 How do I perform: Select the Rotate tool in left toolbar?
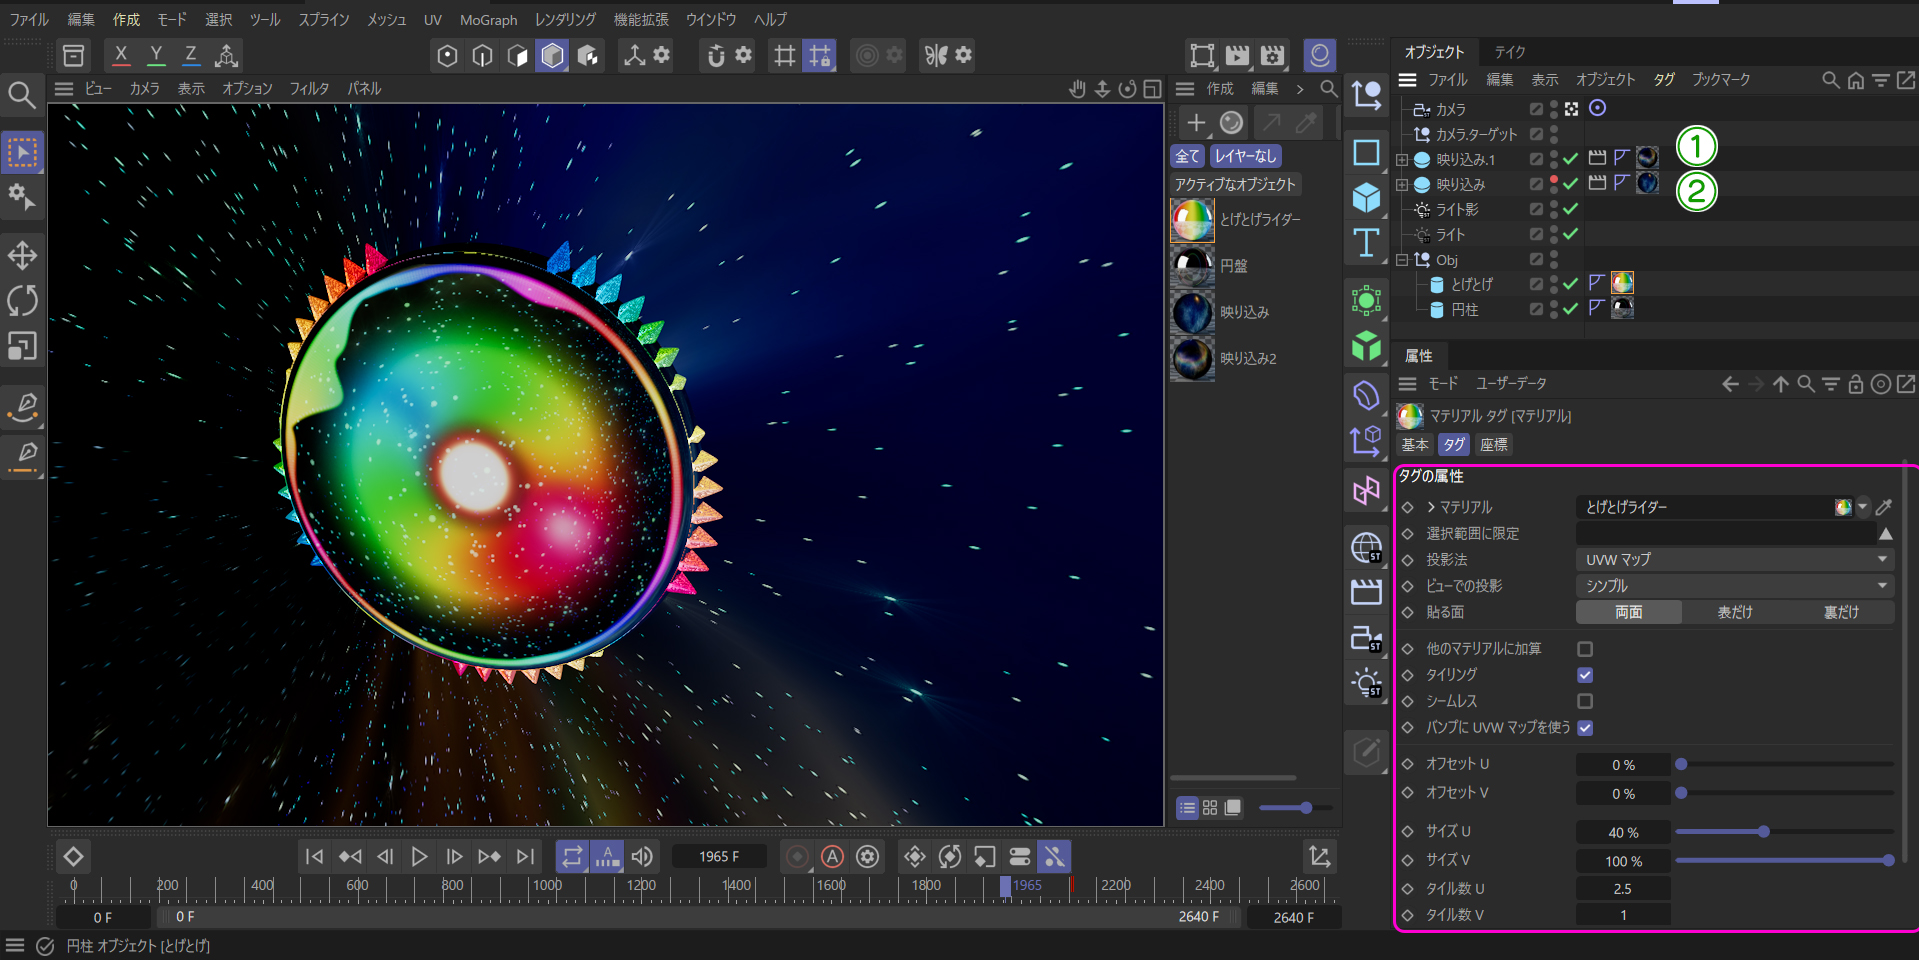click(22, 300)
